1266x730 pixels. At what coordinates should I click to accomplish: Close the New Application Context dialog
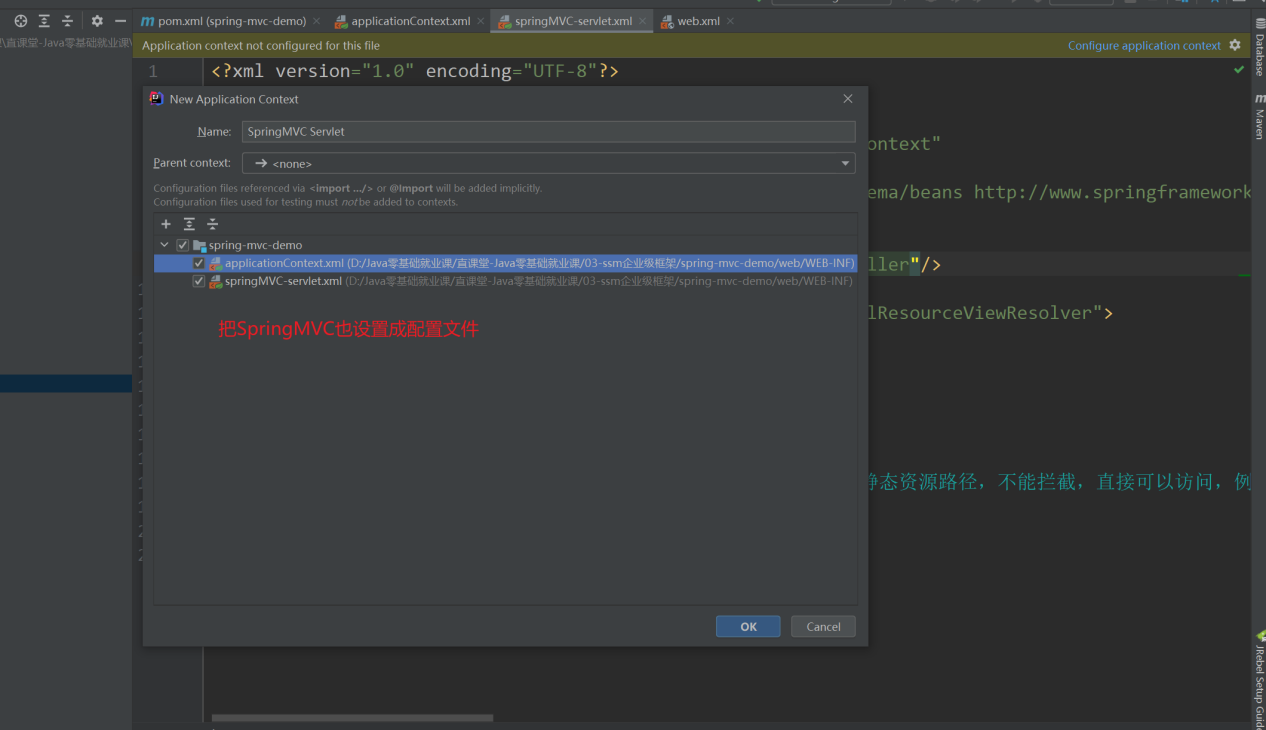(848, 99)
